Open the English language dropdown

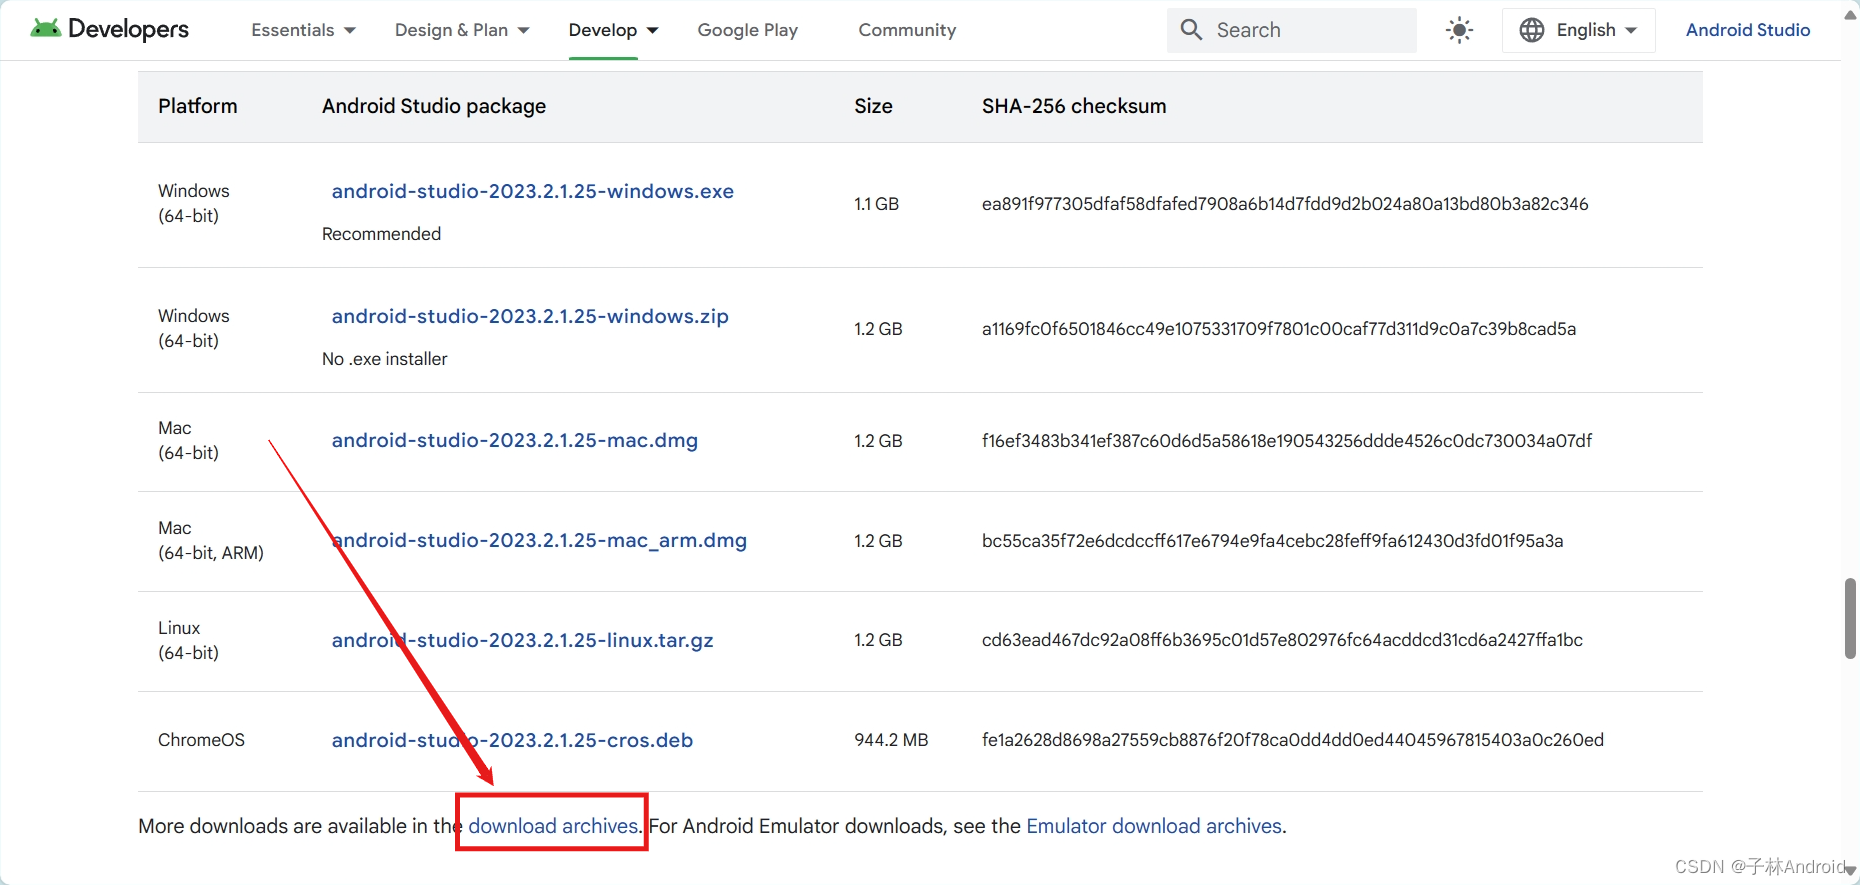[1578, 30]
